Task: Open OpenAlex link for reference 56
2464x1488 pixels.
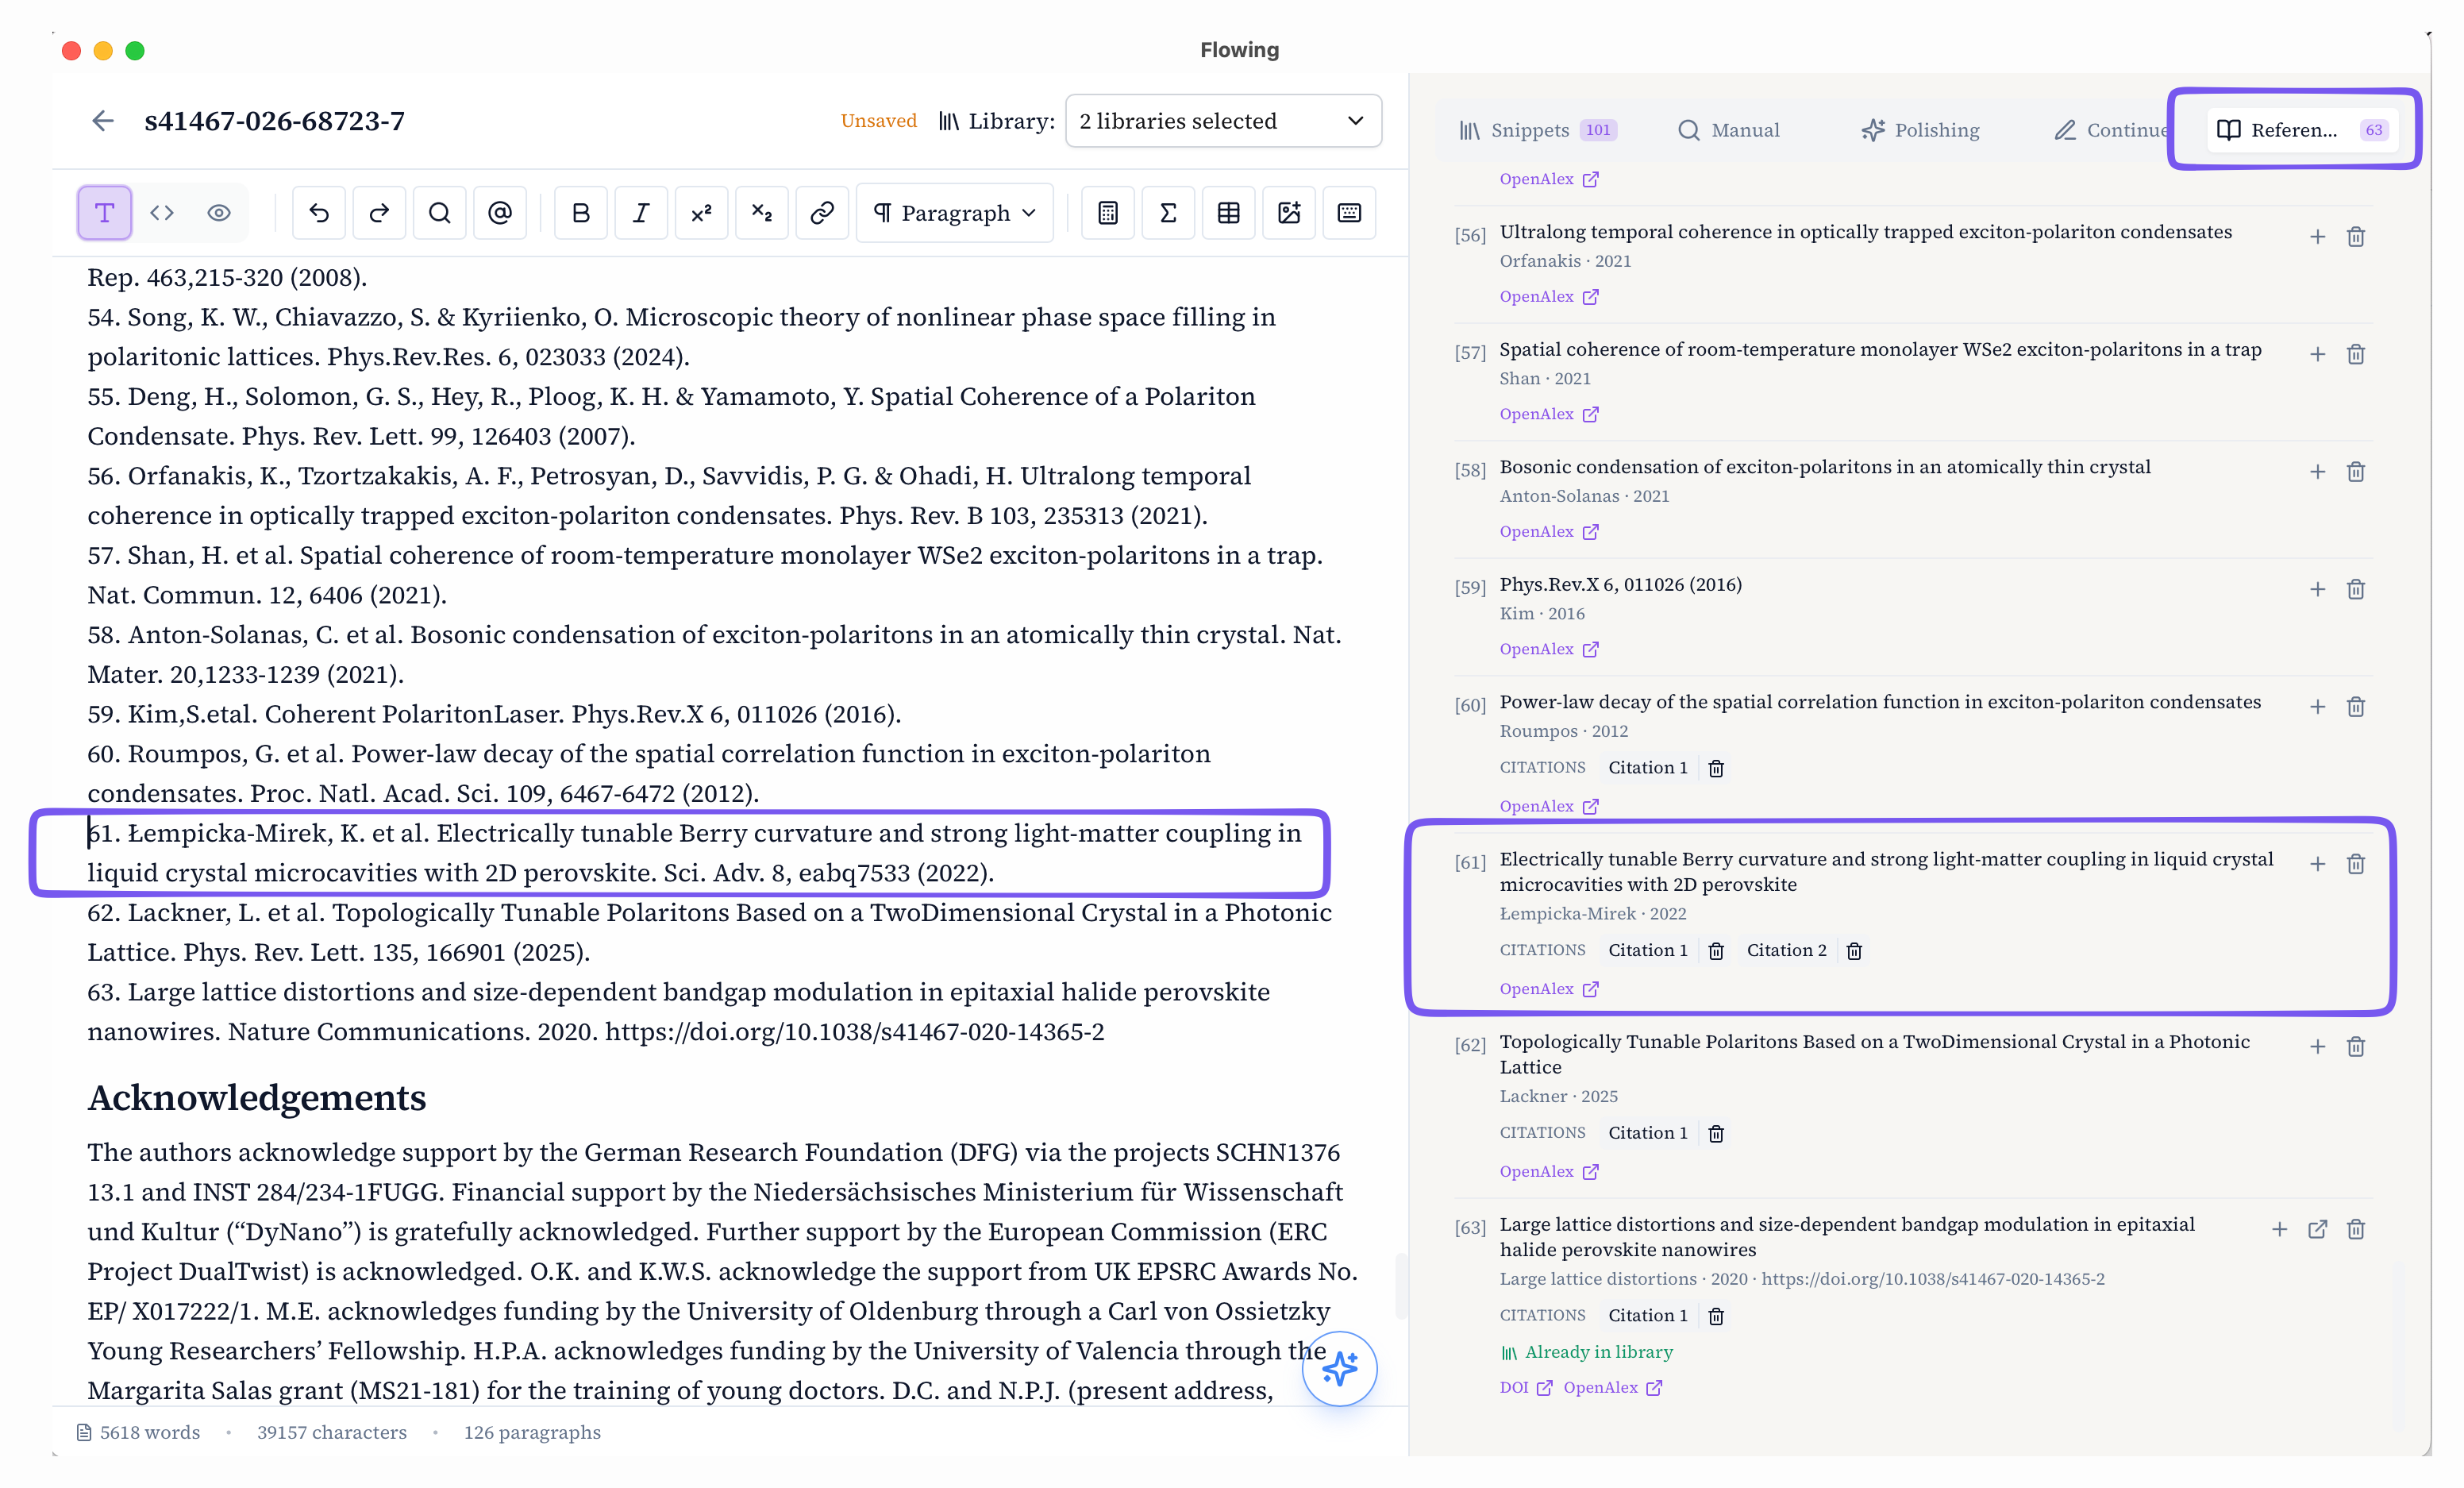Action: (x=1549, y=296)
